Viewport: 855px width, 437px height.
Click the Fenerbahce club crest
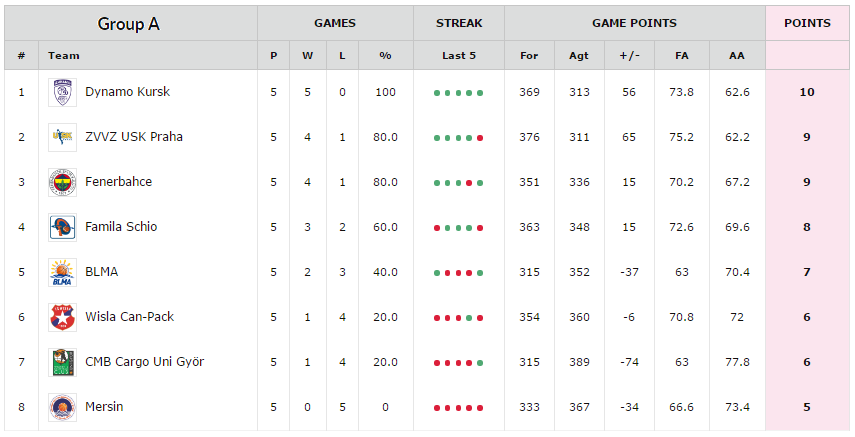pos(62,182)
